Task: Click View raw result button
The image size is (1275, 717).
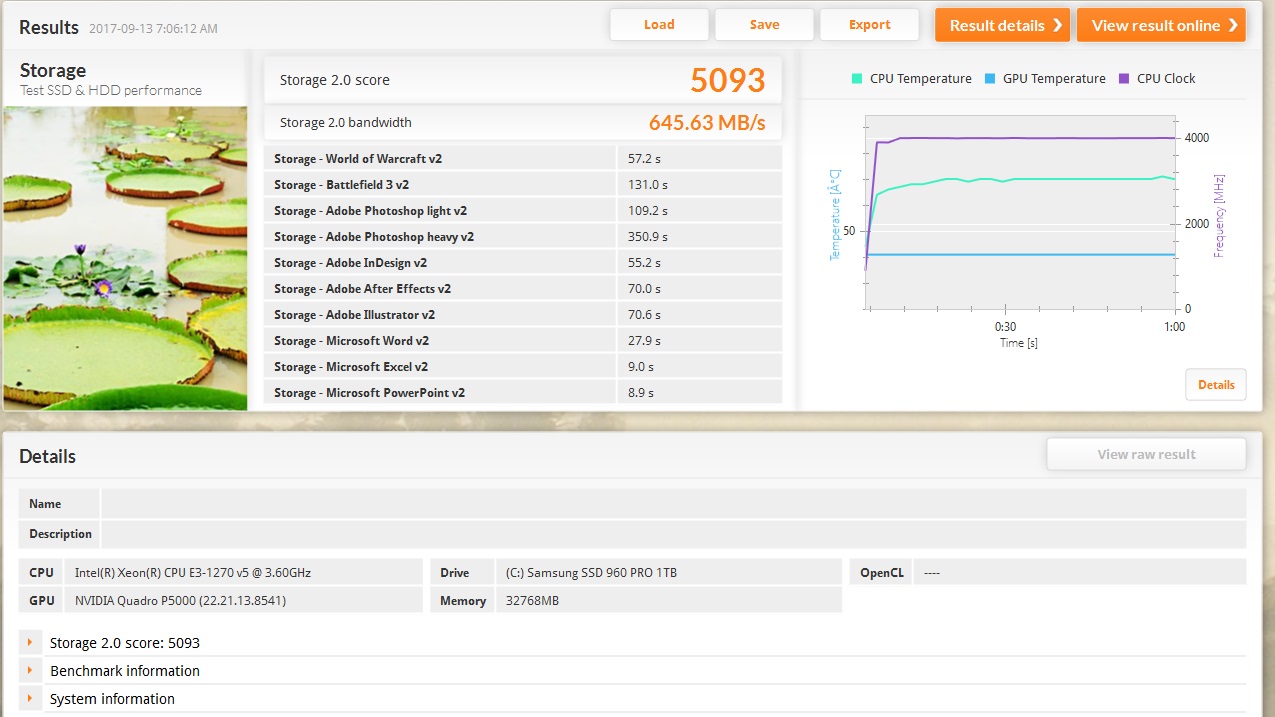Action: [x=1146, y=454]
